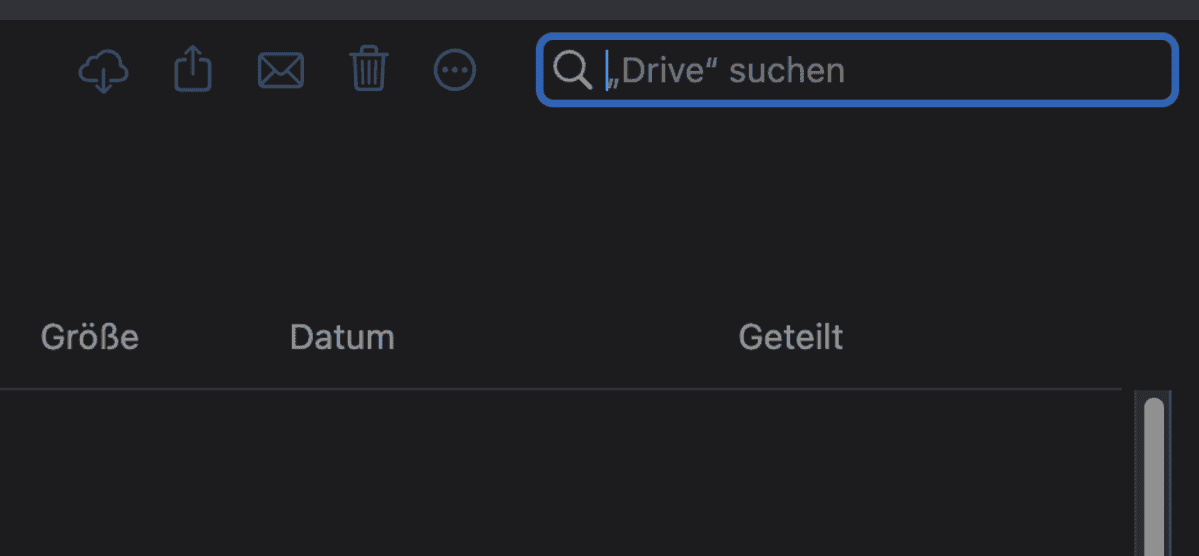Screen dimensions: 1199x556
Task: Click the cloud download icon
Action: point(104,71)
